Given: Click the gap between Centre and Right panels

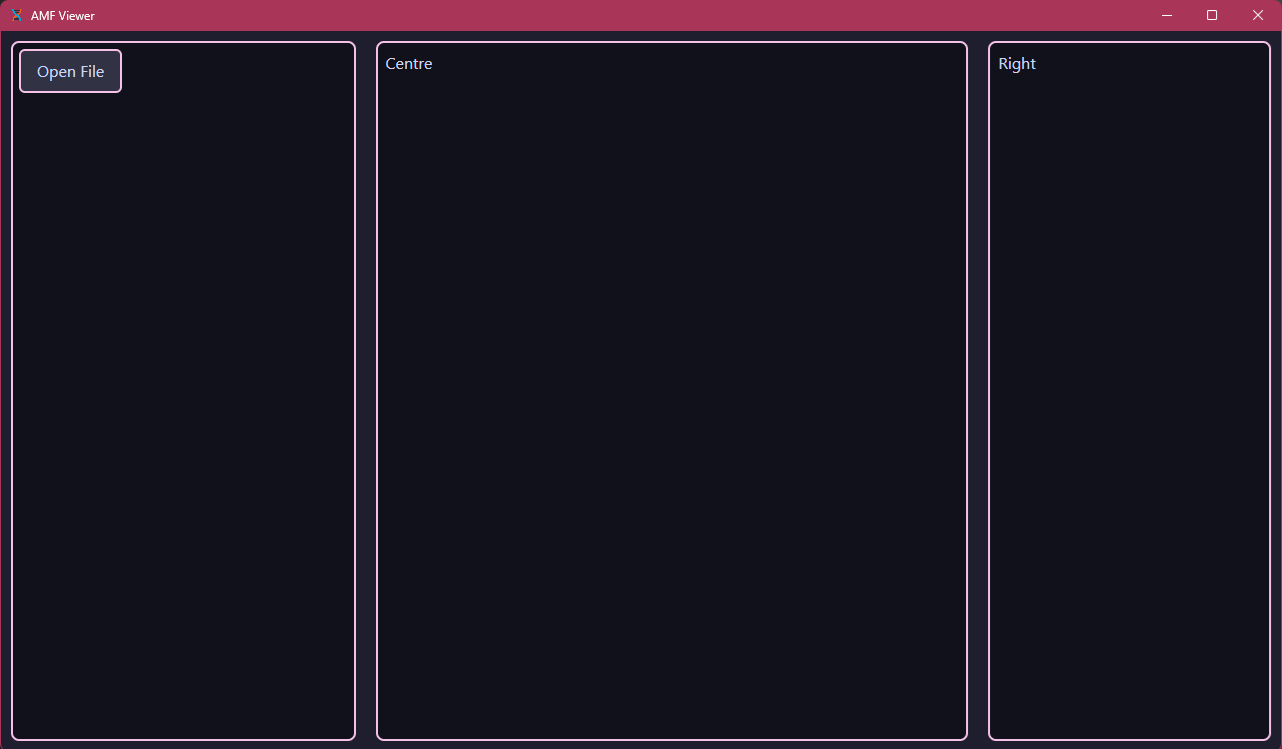Looking at the screenshot, I should (x=978, y=390).
